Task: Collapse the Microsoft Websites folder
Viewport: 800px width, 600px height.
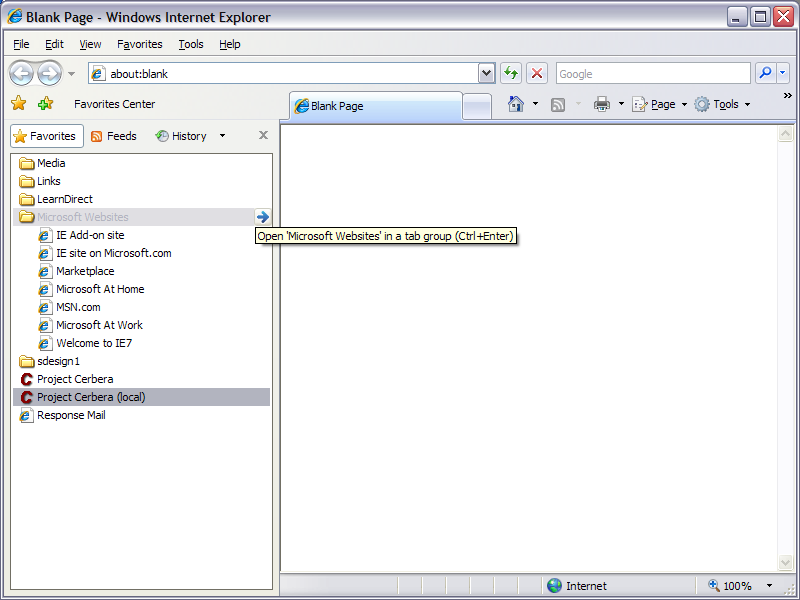Action: (82, 217)
